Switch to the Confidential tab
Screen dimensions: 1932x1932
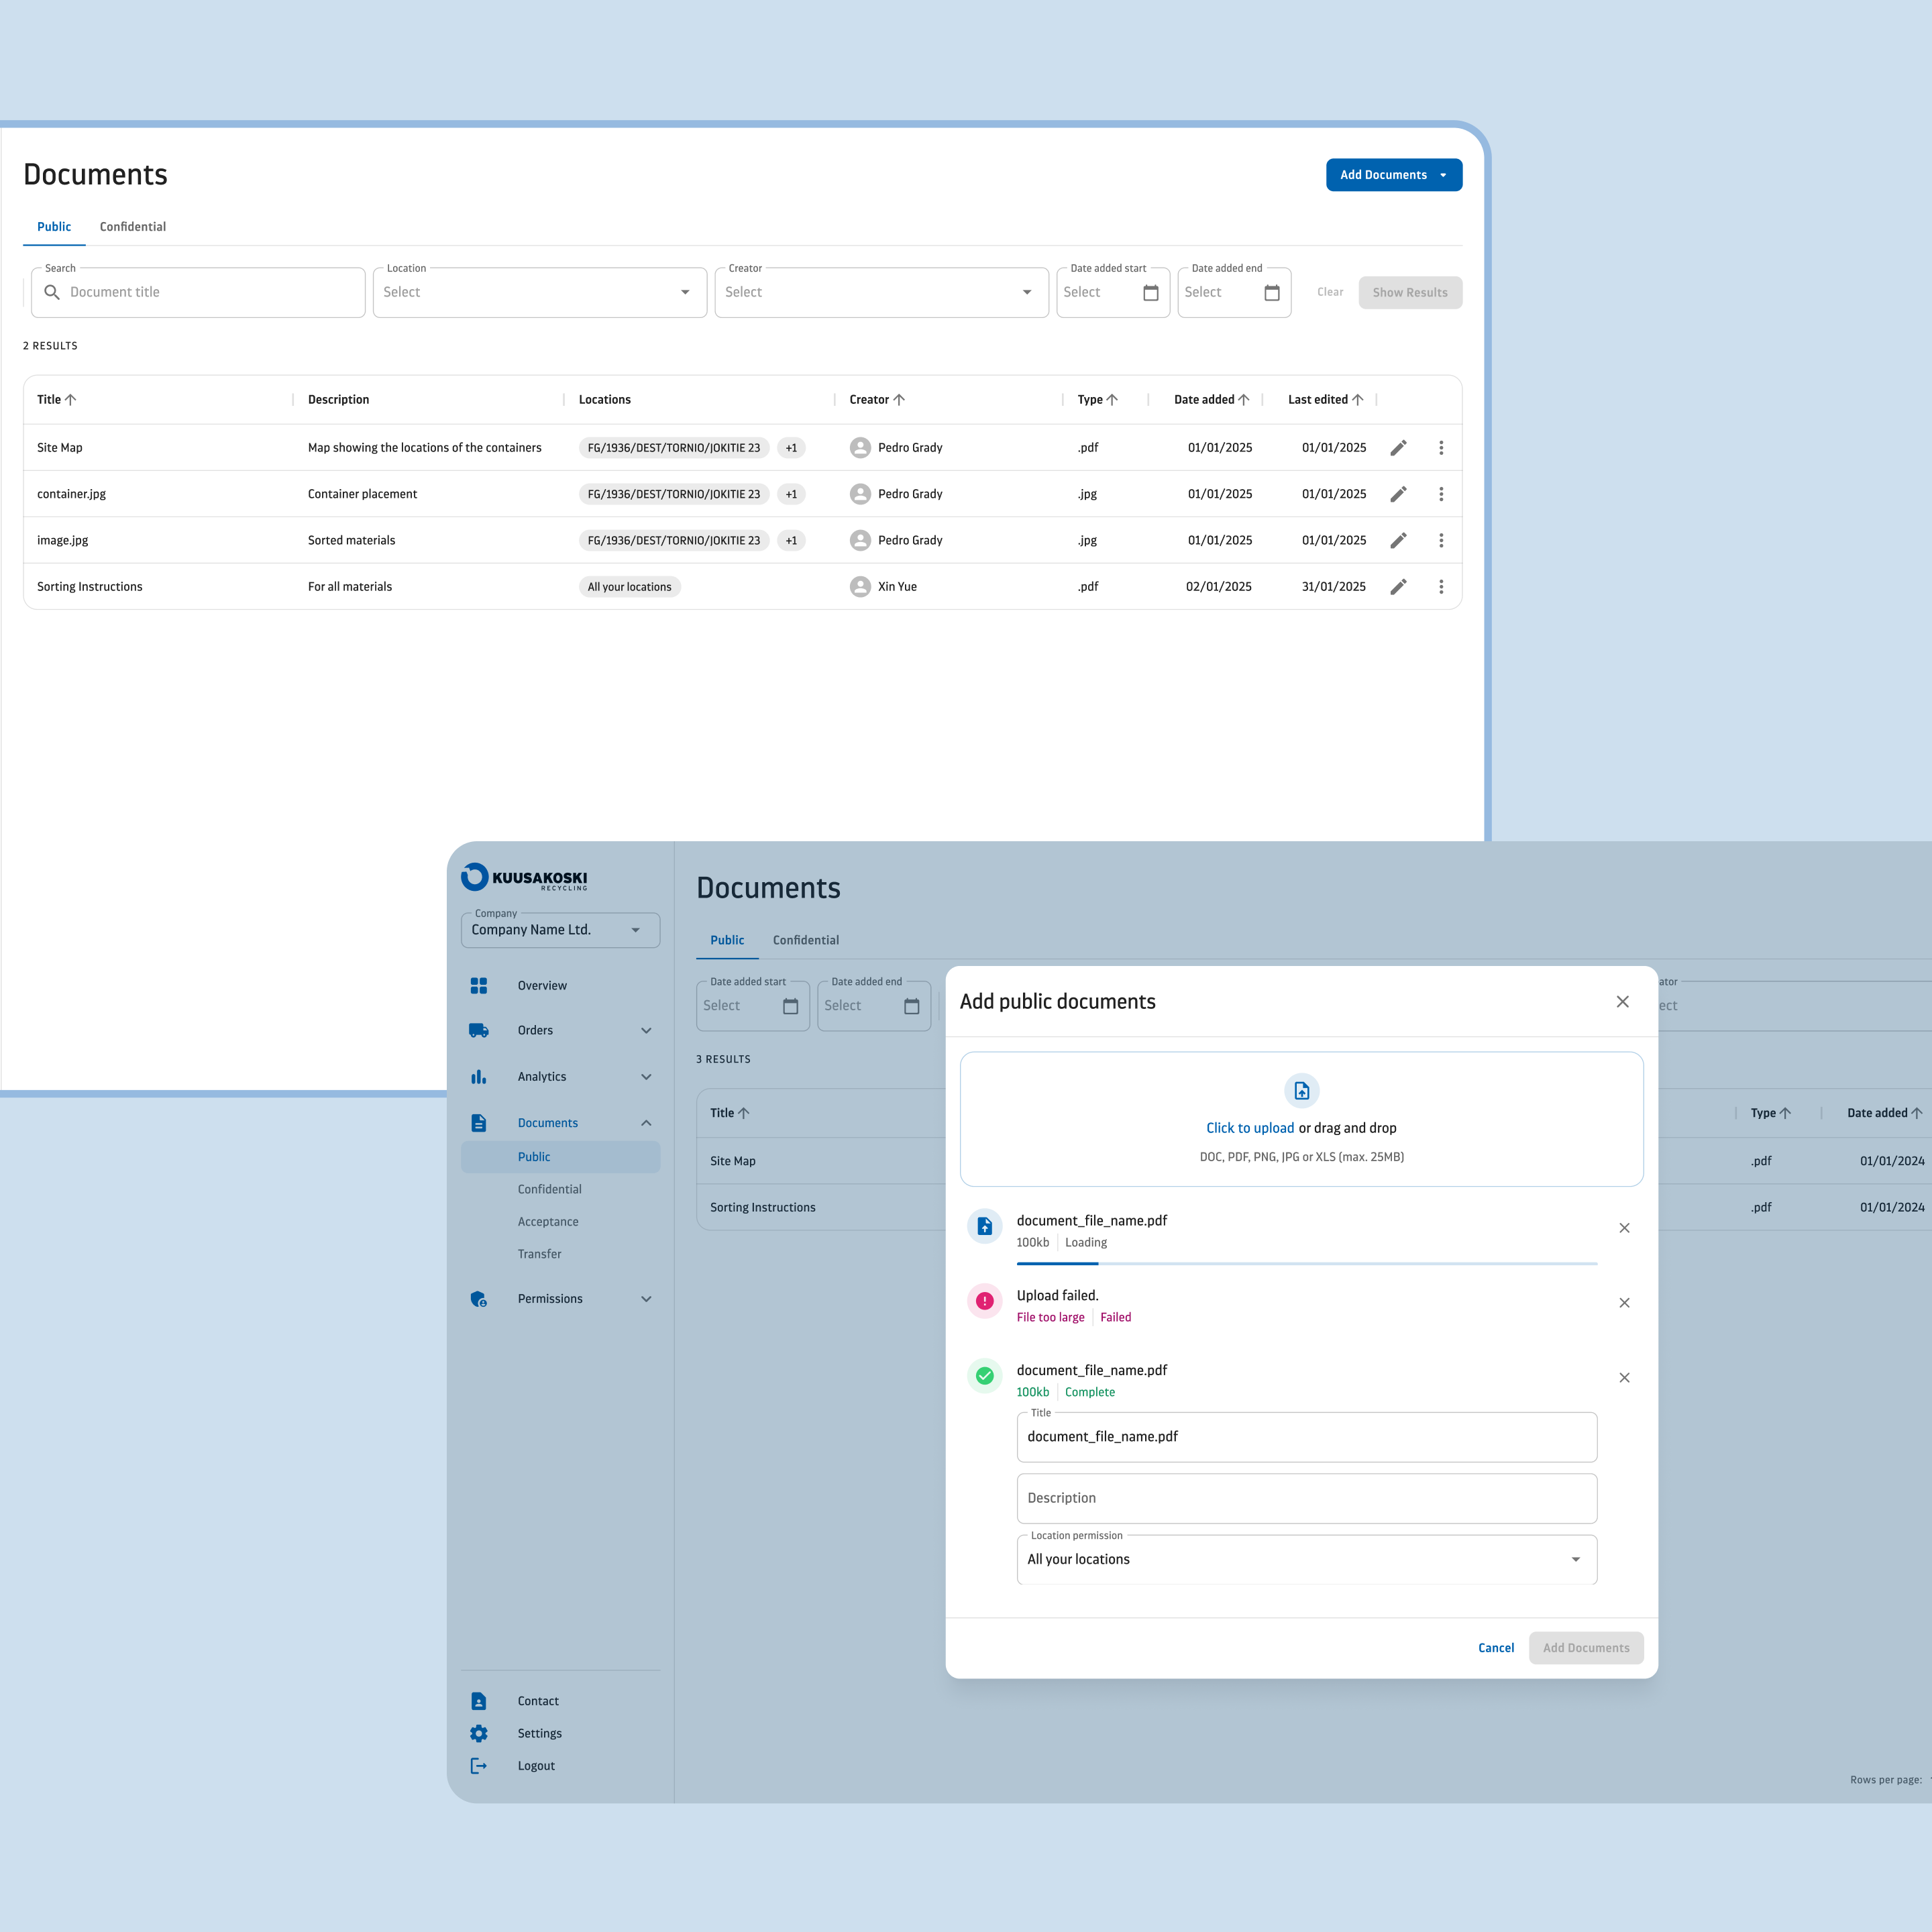click(x=132, y=226)
